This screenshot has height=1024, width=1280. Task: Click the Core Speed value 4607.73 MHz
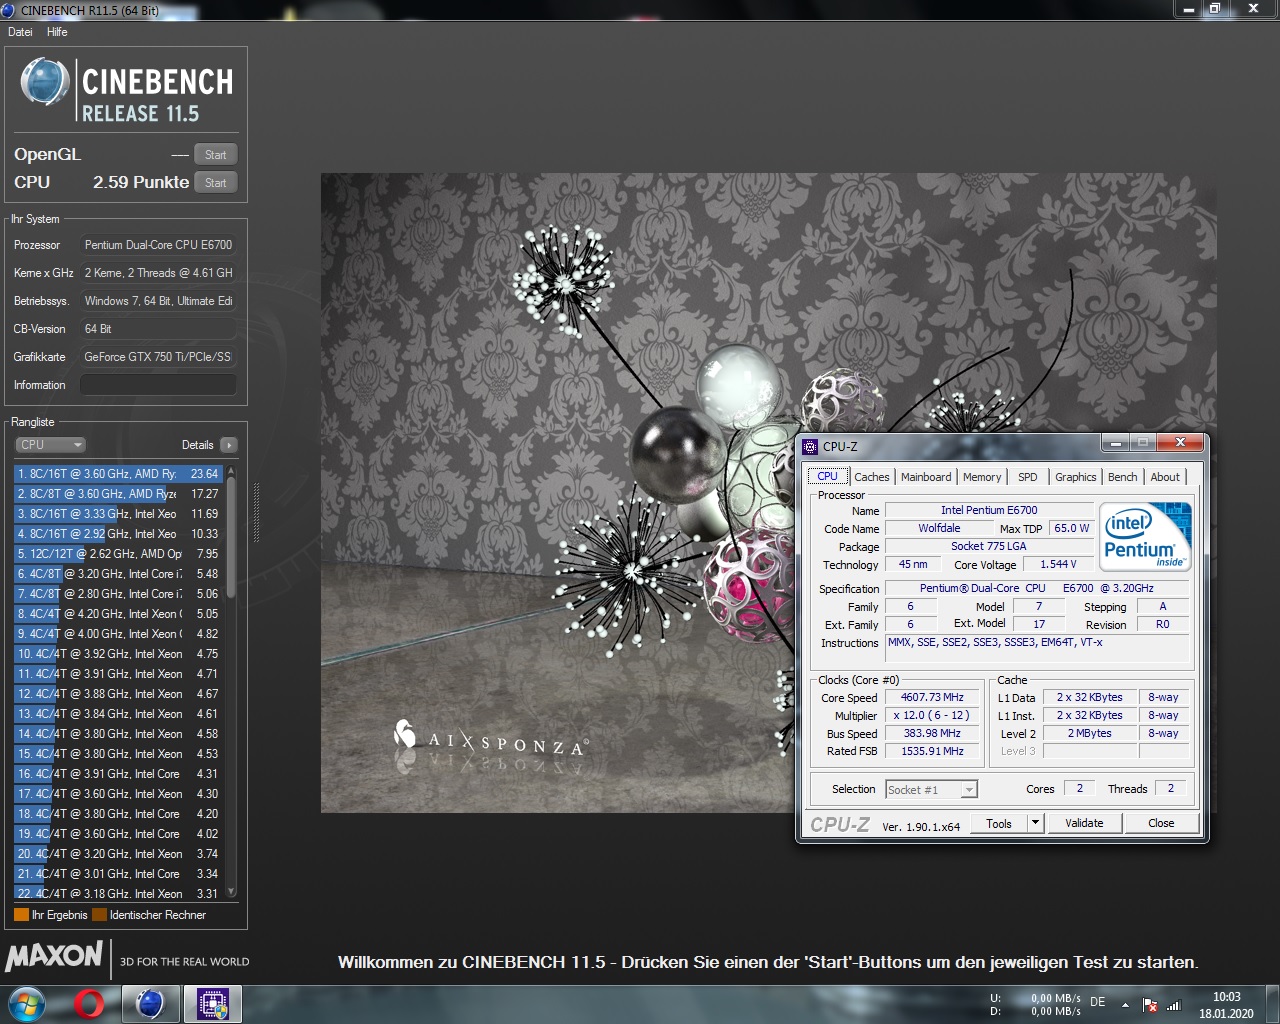(932, 698)
